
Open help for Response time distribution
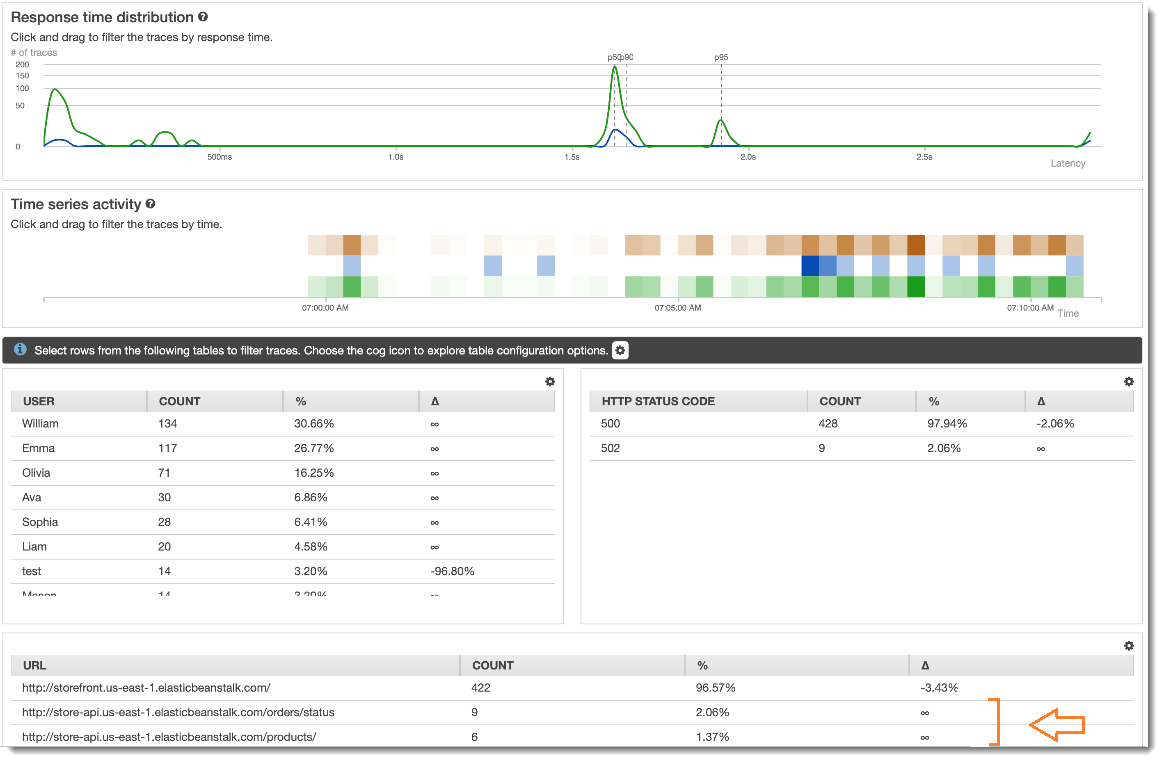pos(203,17)
